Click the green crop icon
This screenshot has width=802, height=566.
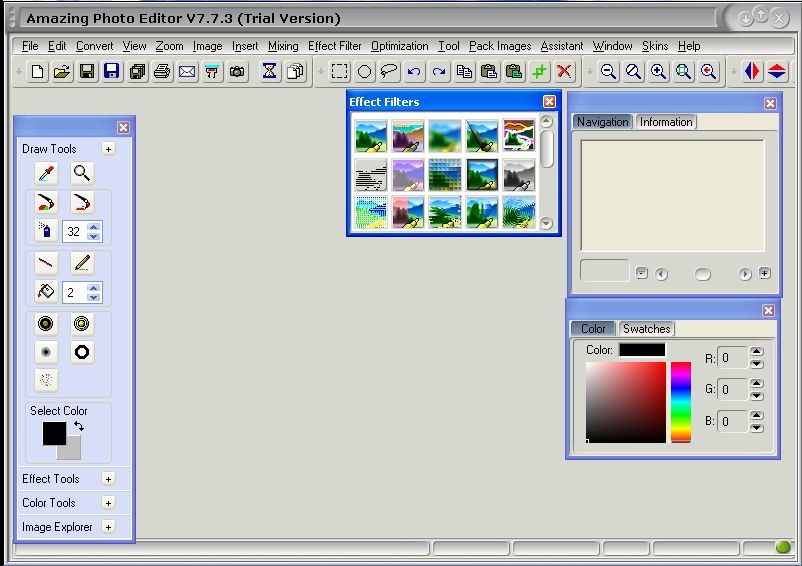point(539,72)
